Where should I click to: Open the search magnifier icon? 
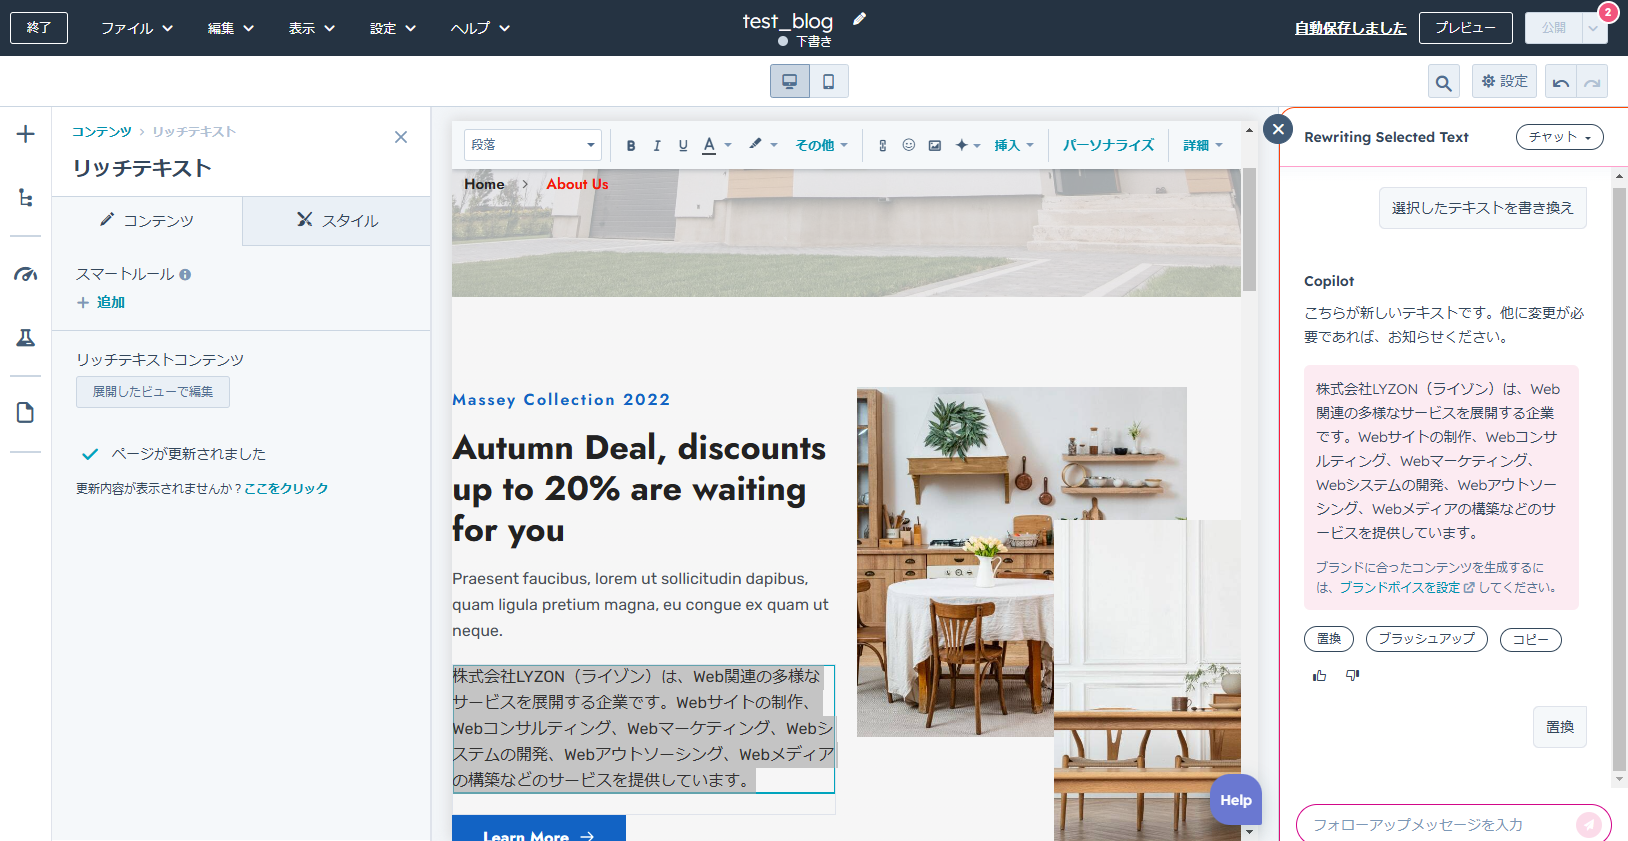pyautogui.click(x=1443, y=82)
